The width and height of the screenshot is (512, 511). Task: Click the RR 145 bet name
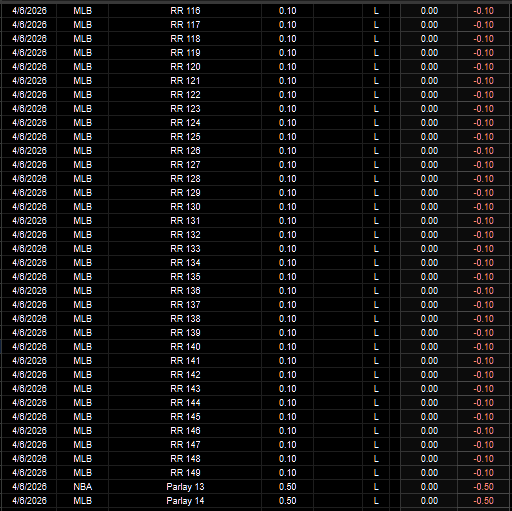click(185, 417)
